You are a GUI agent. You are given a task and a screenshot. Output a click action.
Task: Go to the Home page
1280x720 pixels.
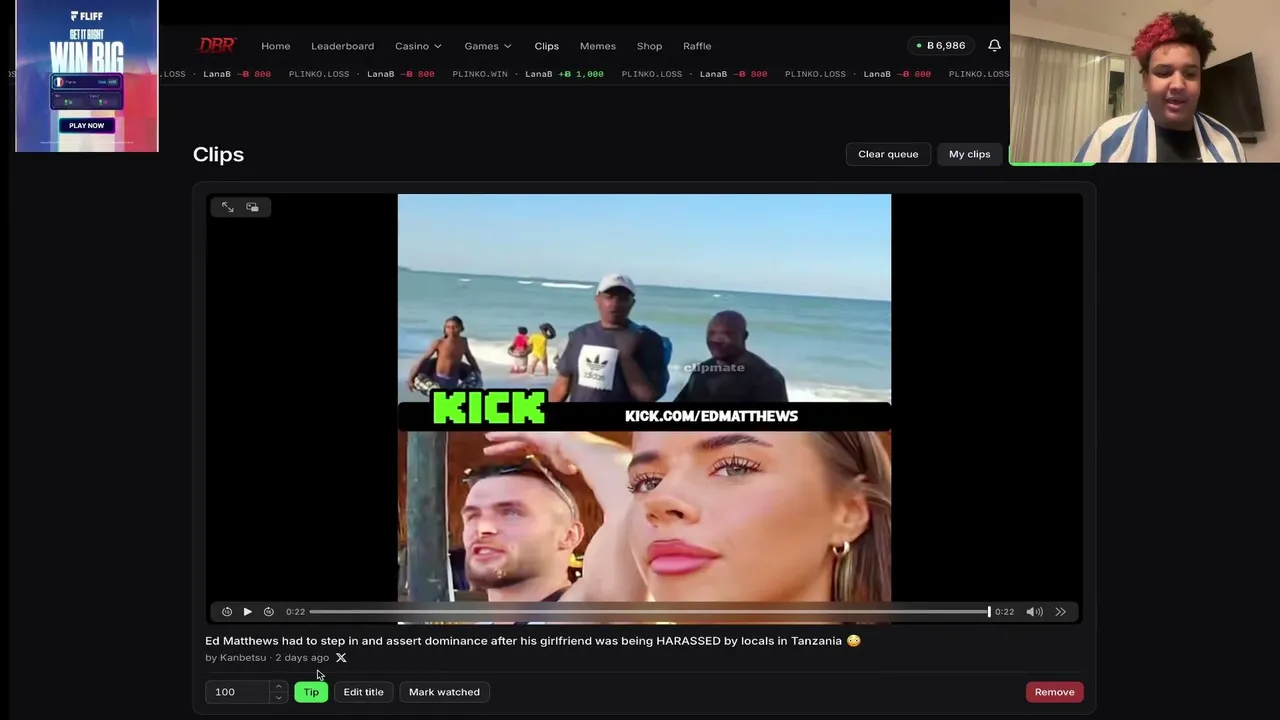point(276,46)
